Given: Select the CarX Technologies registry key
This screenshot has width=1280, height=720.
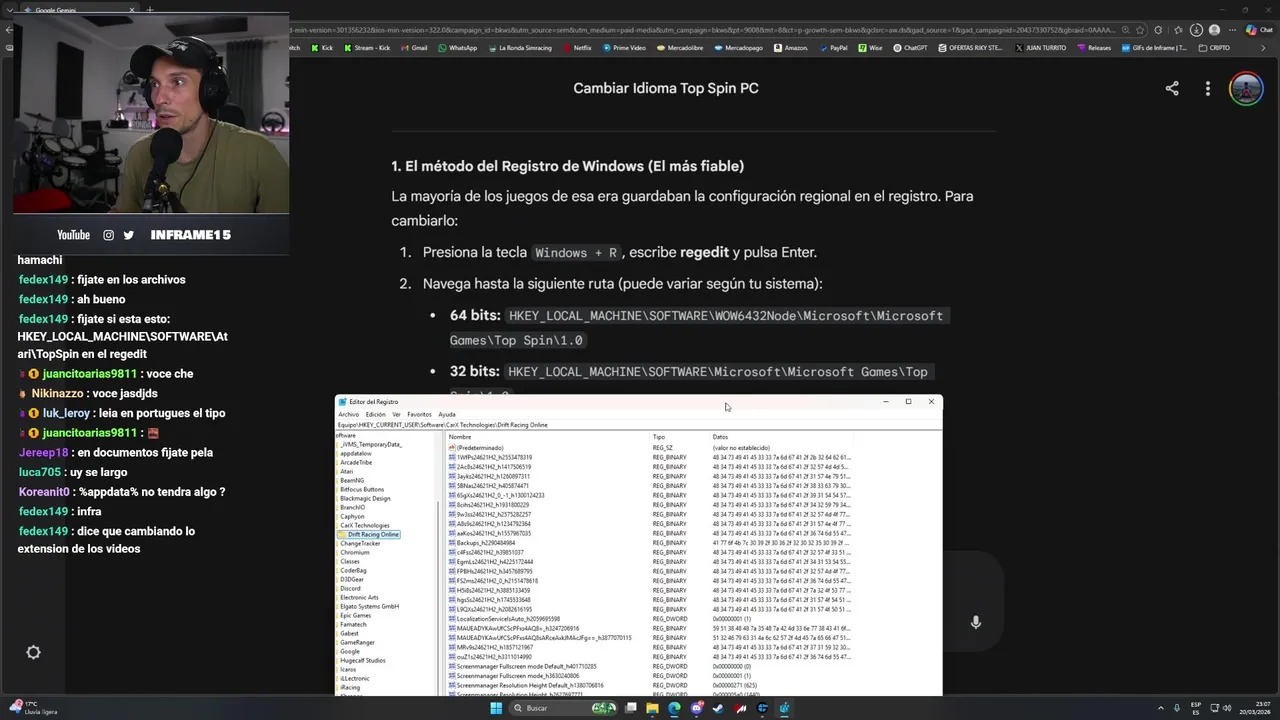Looking at the screenshot, I should tap(364, 525).
